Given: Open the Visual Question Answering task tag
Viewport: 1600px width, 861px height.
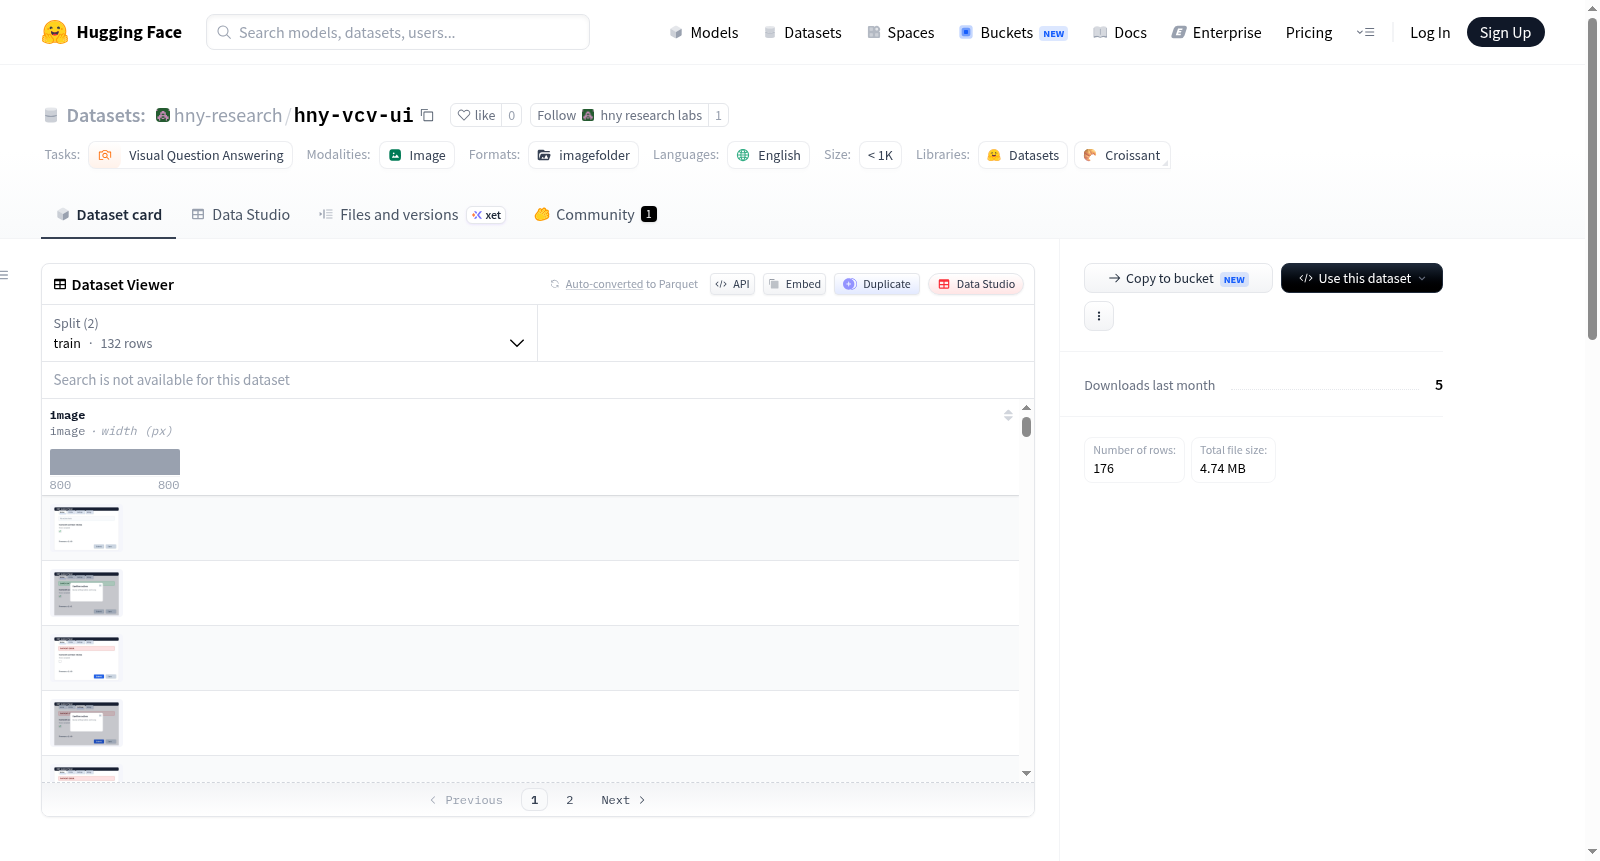Looking at the screenshot, I should click(x=191, y=155).
